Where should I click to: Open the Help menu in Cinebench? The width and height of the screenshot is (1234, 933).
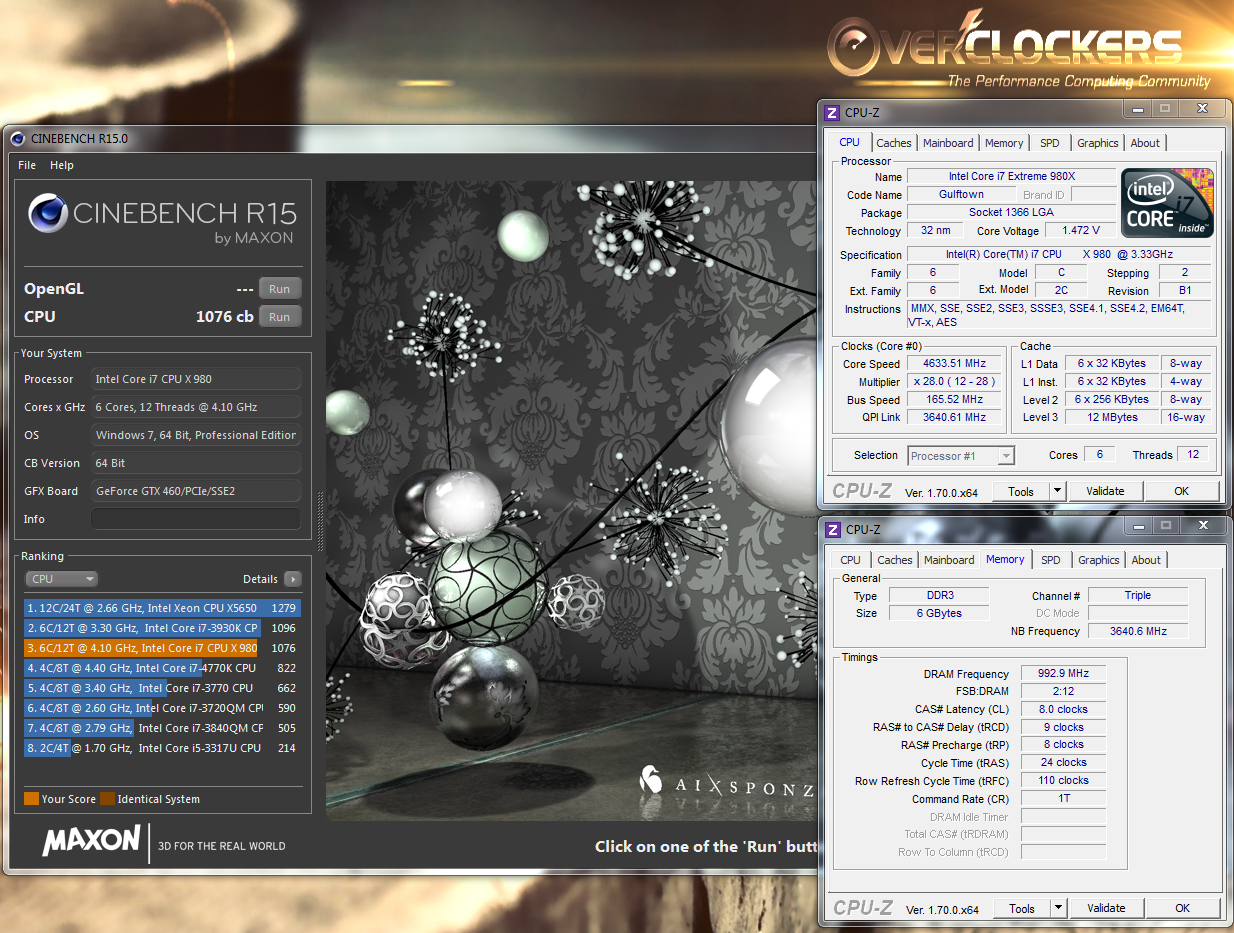tap(62, 165)
